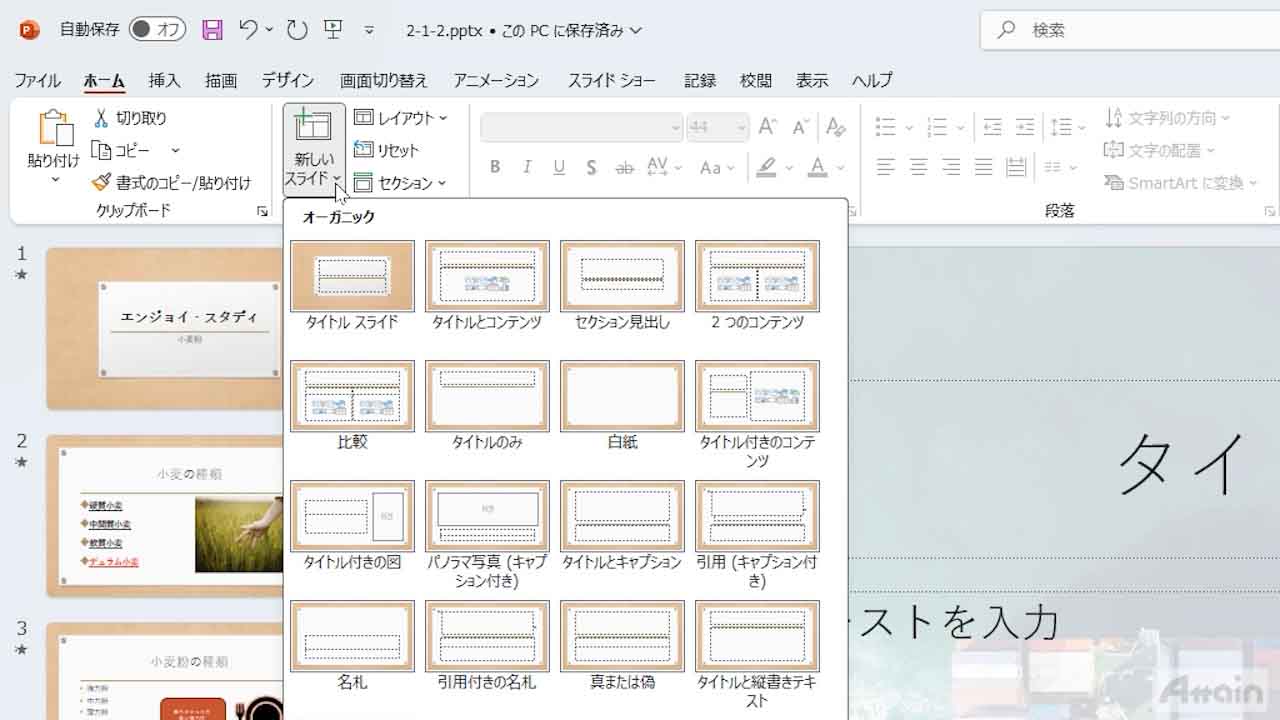Decrease font size icon
Viewport: 1280px width, 720px height.
point(800,127)
